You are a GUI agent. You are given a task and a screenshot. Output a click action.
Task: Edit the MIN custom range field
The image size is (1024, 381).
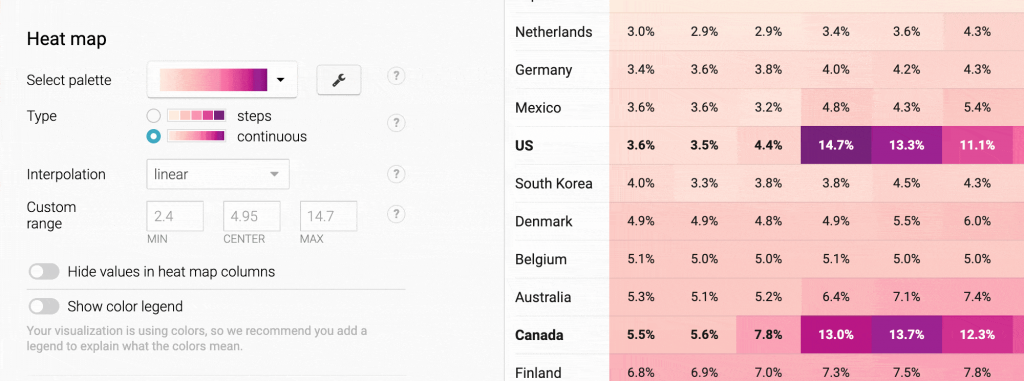175,216
